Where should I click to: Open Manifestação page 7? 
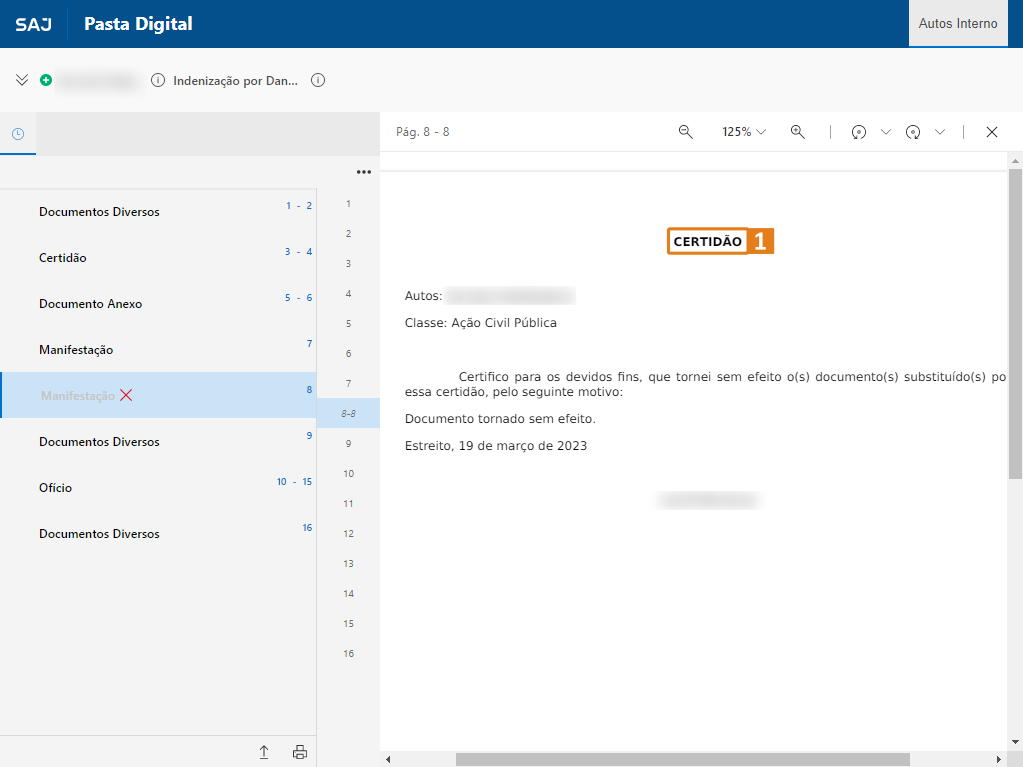[158, 350]
